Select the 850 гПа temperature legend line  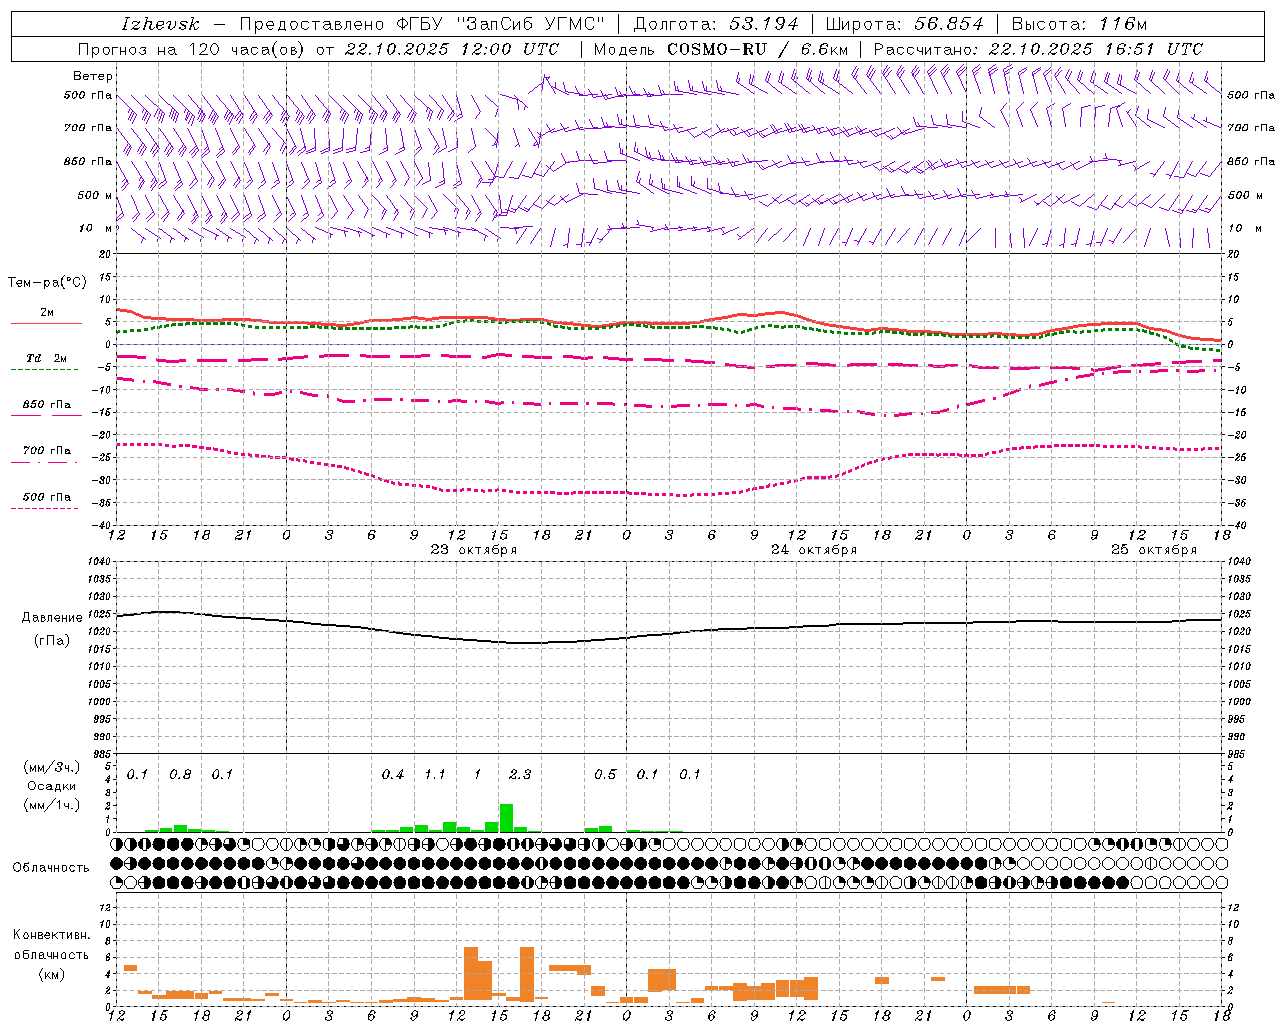46,415
